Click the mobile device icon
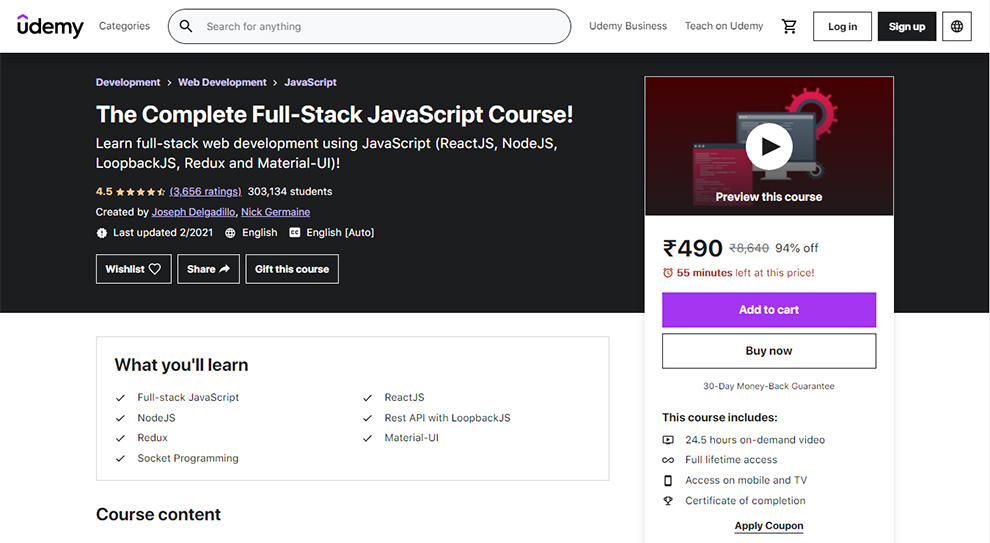The width and height of the screenshot is (990, 543). [x=668, y=480]
